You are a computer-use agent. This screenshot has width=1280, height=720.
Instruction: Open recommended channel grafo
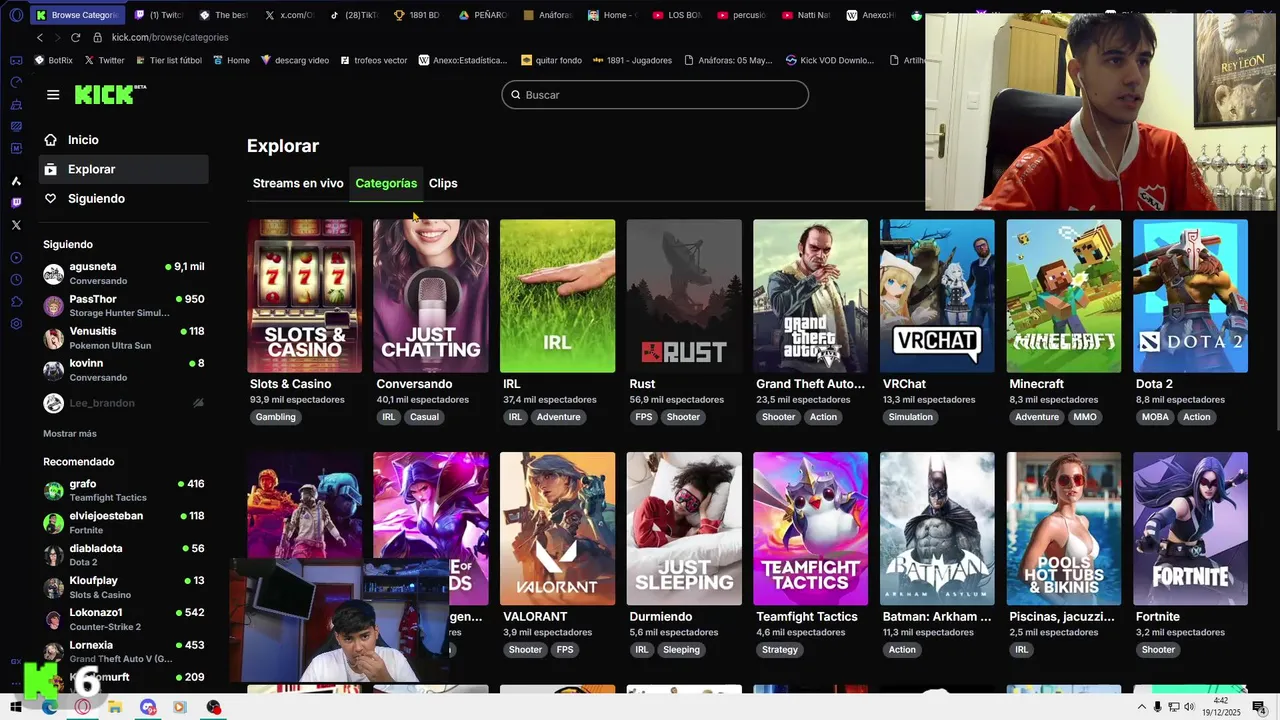[124, 490]
